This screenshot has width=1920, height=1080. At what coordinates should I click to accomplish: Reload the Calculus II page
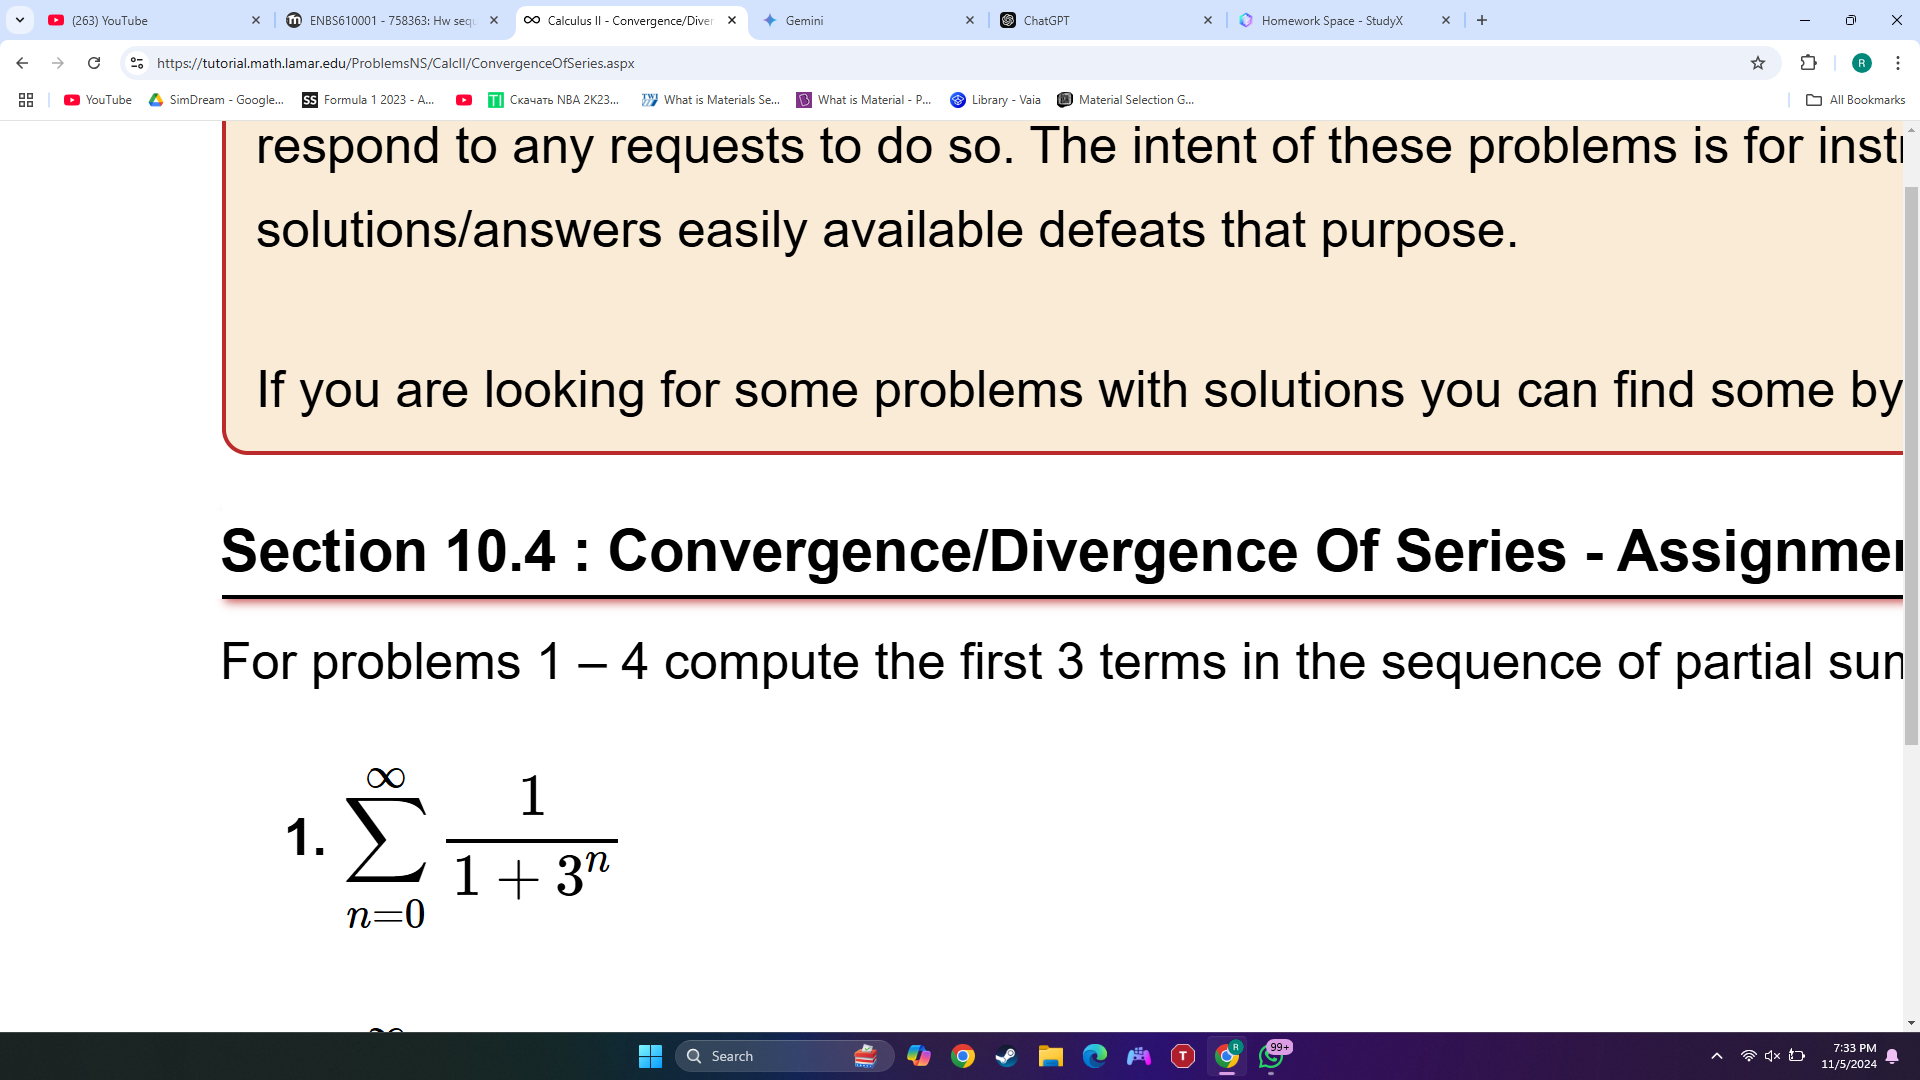coord(94,63)
